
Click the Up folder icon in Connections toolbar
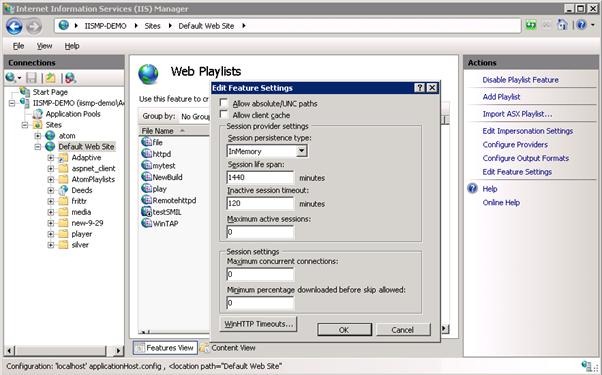pos(50,78)
